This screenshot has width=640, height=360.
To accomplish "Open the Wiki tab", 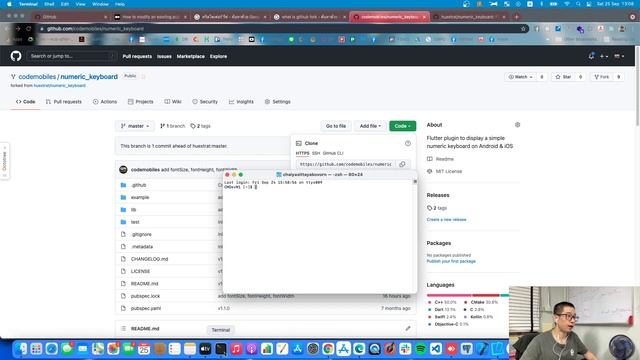I will [x=173, y=102].
